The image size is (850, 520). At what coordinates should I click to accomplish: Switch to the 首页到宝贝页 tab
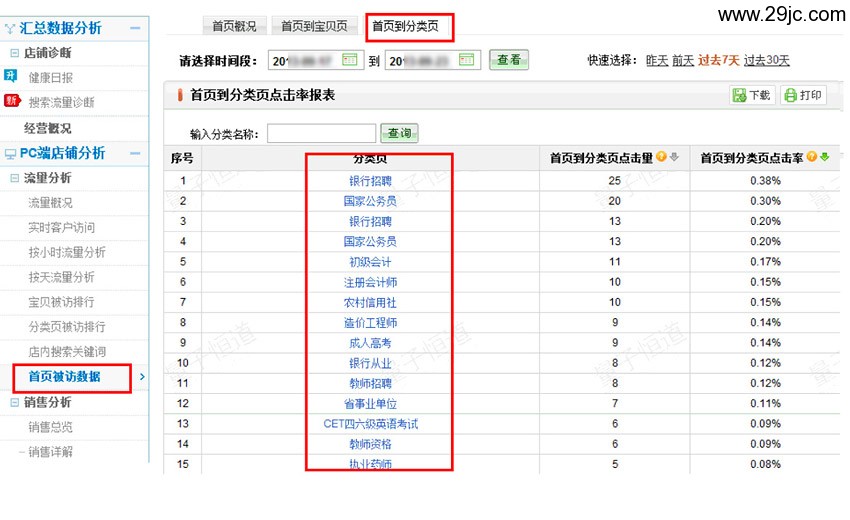[314, 26]
